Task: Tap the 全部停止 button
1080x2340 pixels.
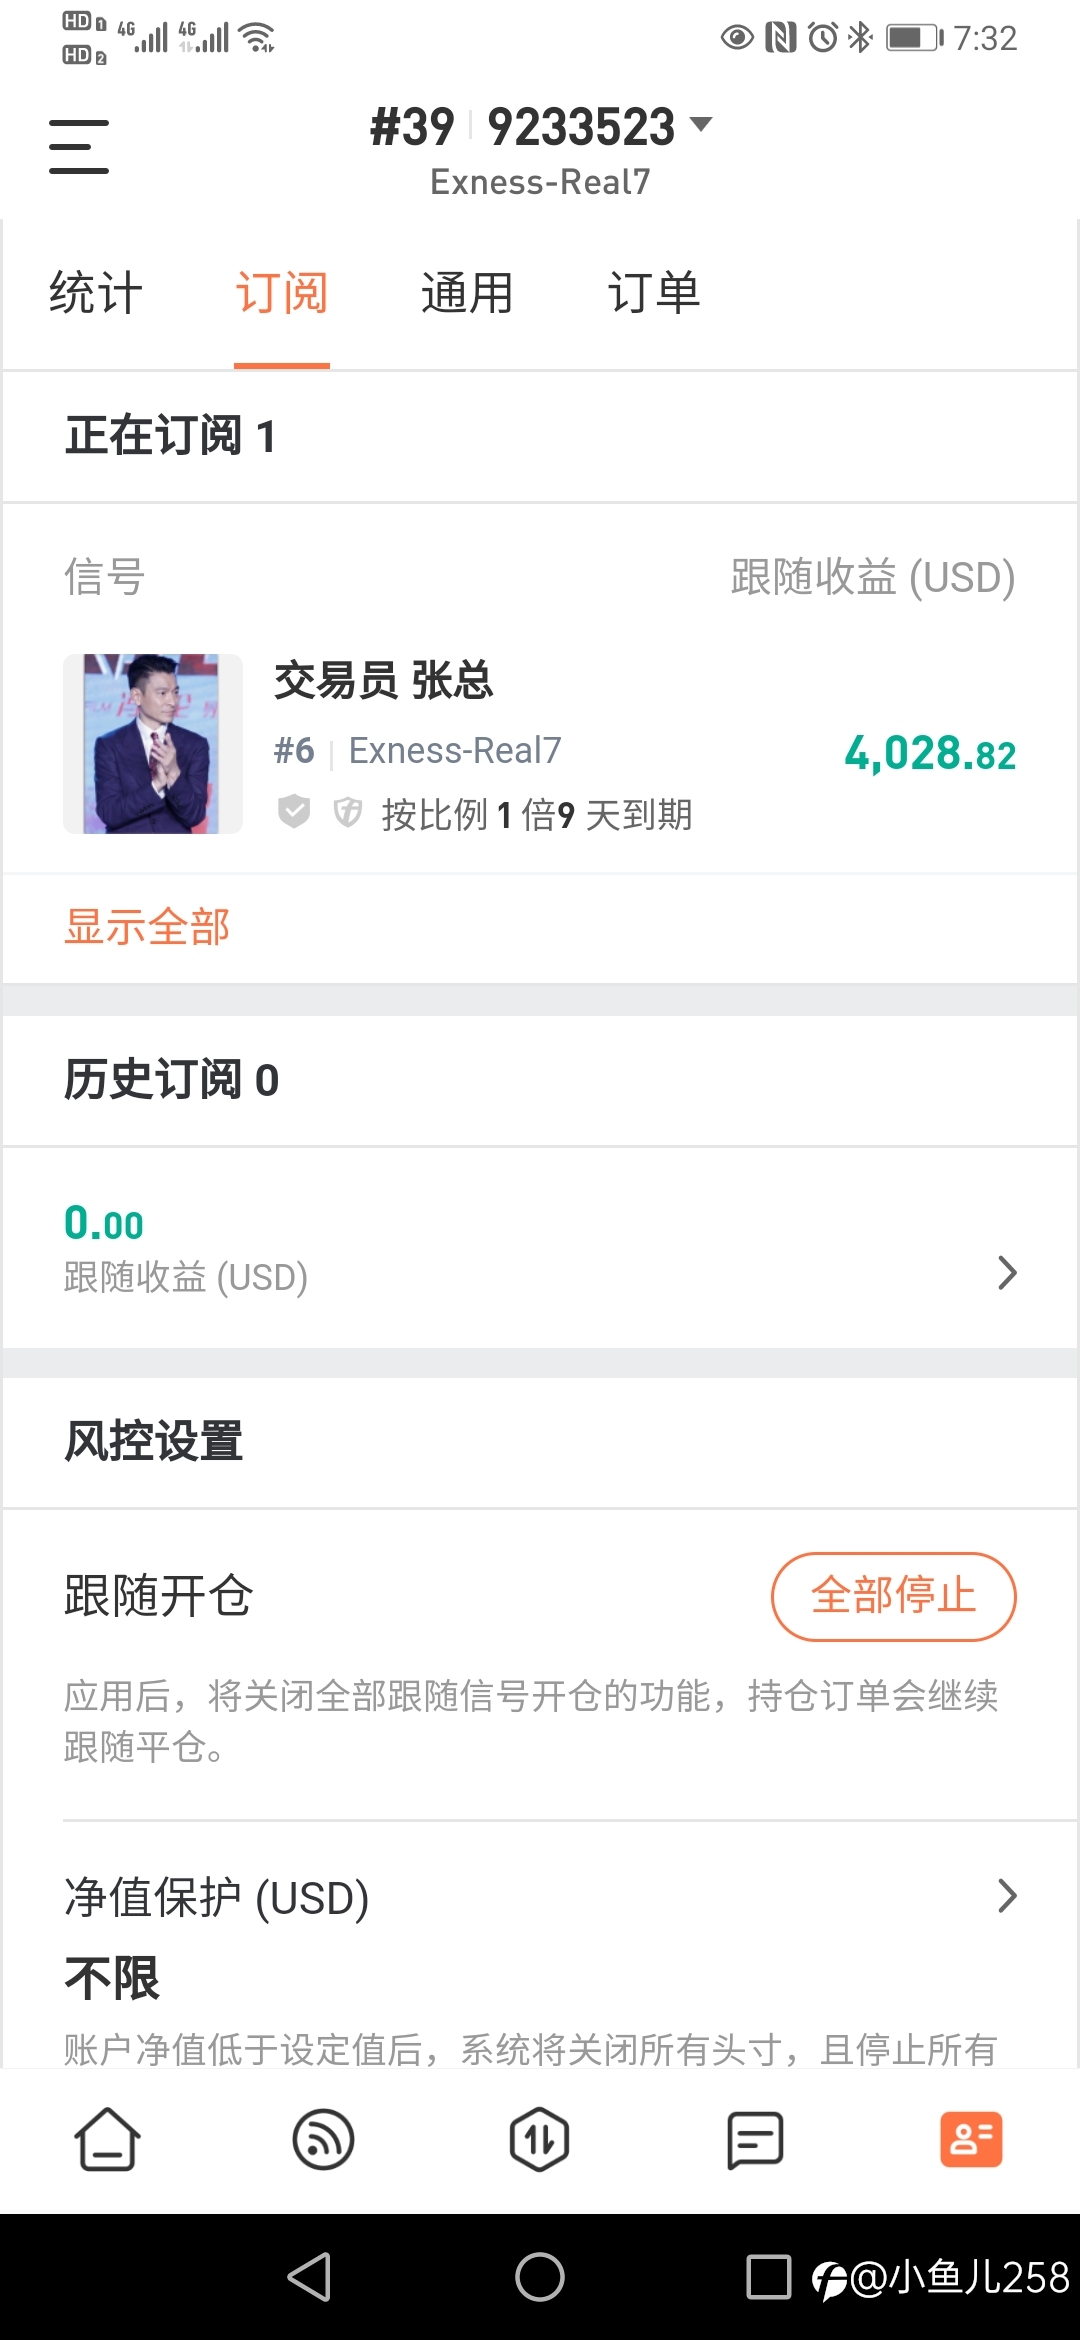Action: [893, 1596]
